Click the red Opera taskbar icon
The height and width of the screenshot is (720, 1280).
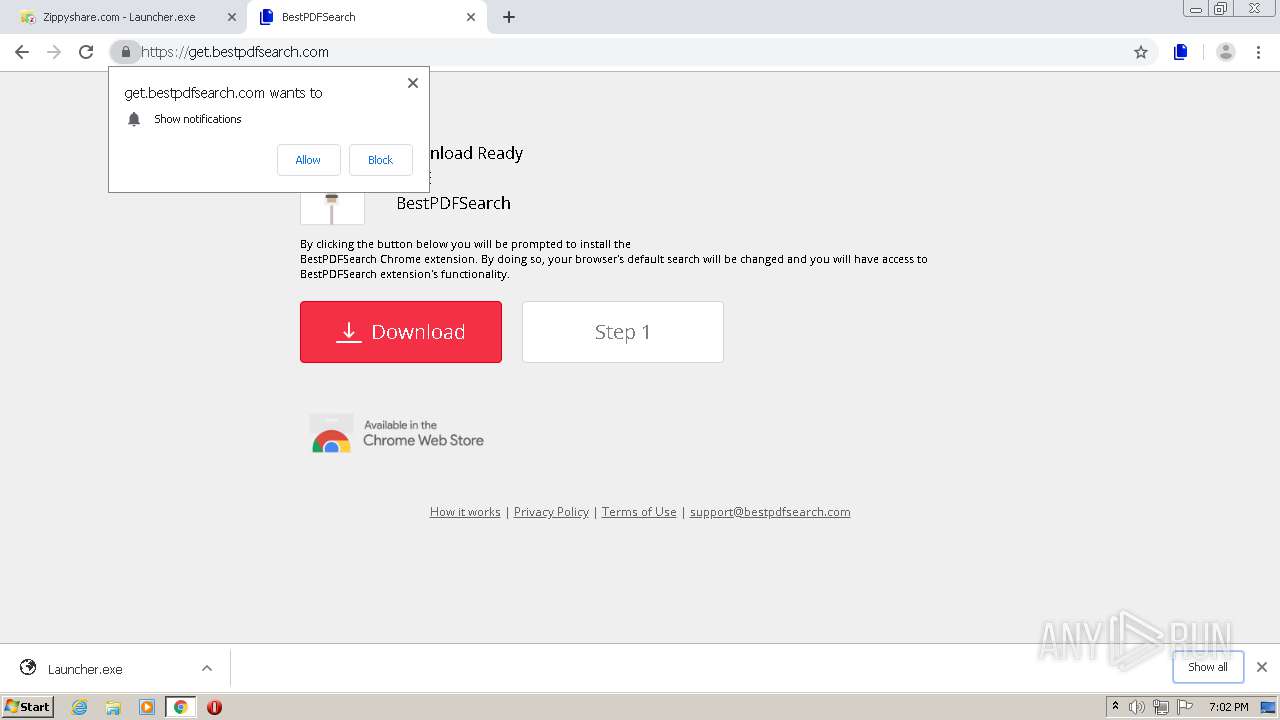(x=214, y=707)
